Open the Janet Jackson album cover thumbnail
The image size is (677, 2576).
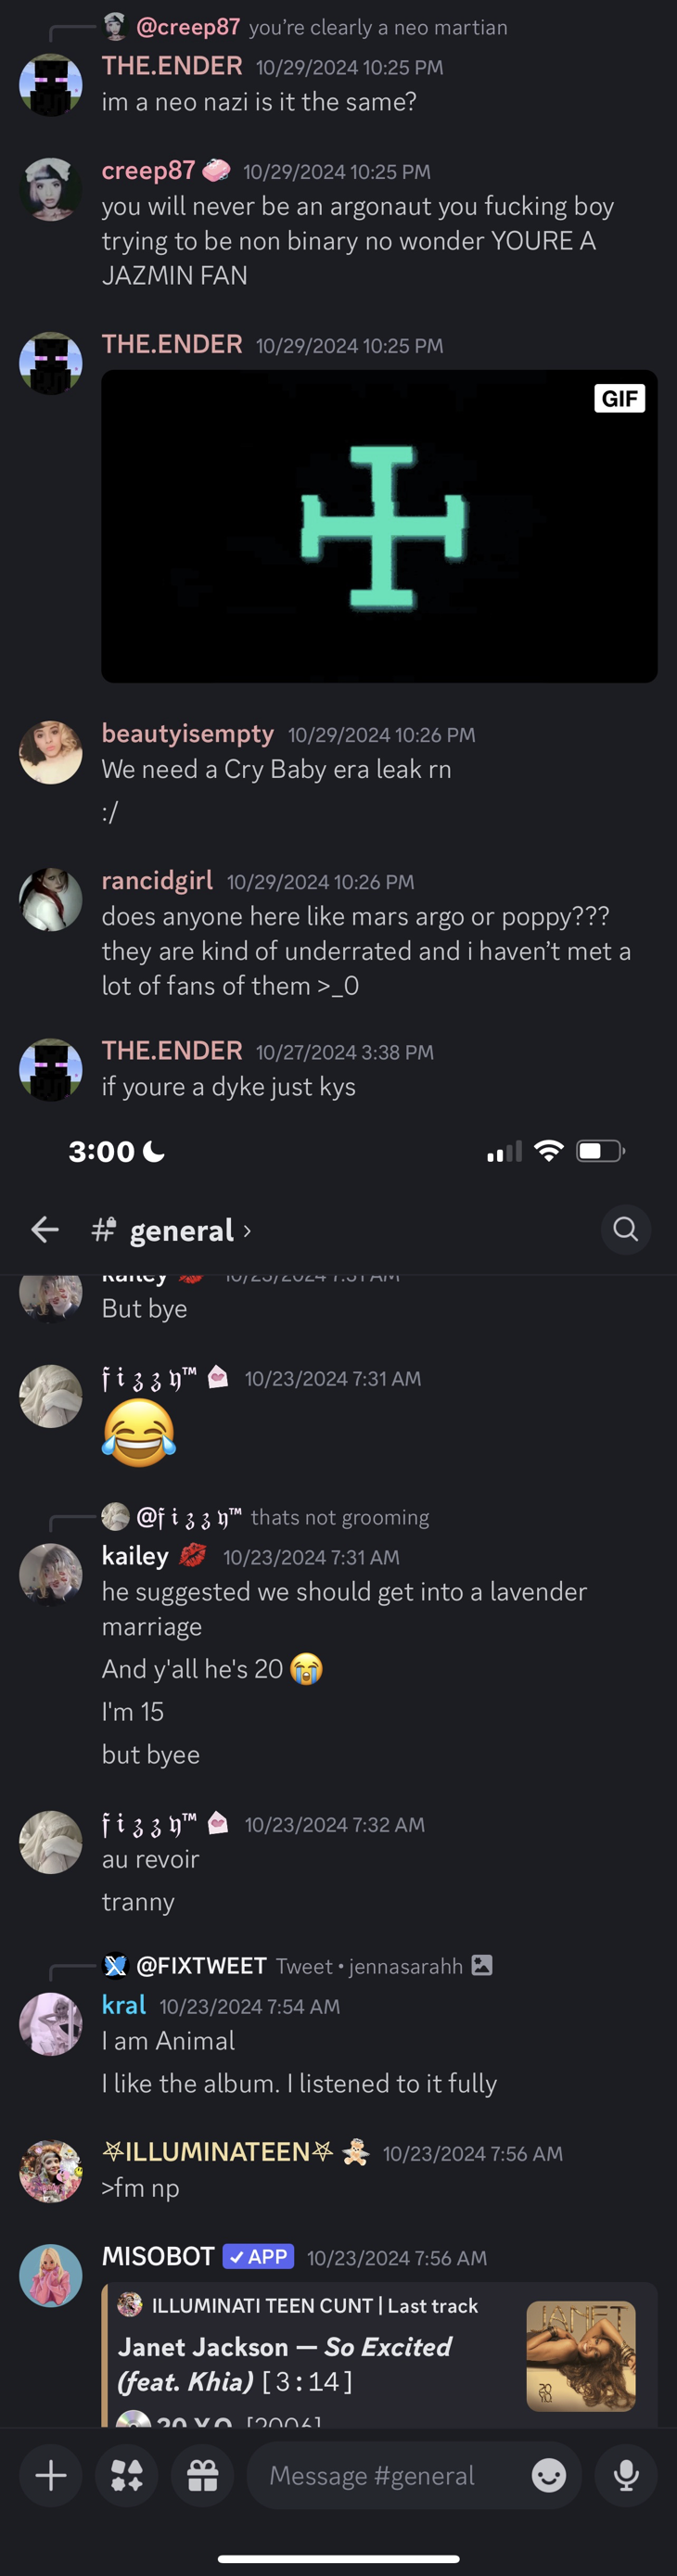tap(581, 2356)
